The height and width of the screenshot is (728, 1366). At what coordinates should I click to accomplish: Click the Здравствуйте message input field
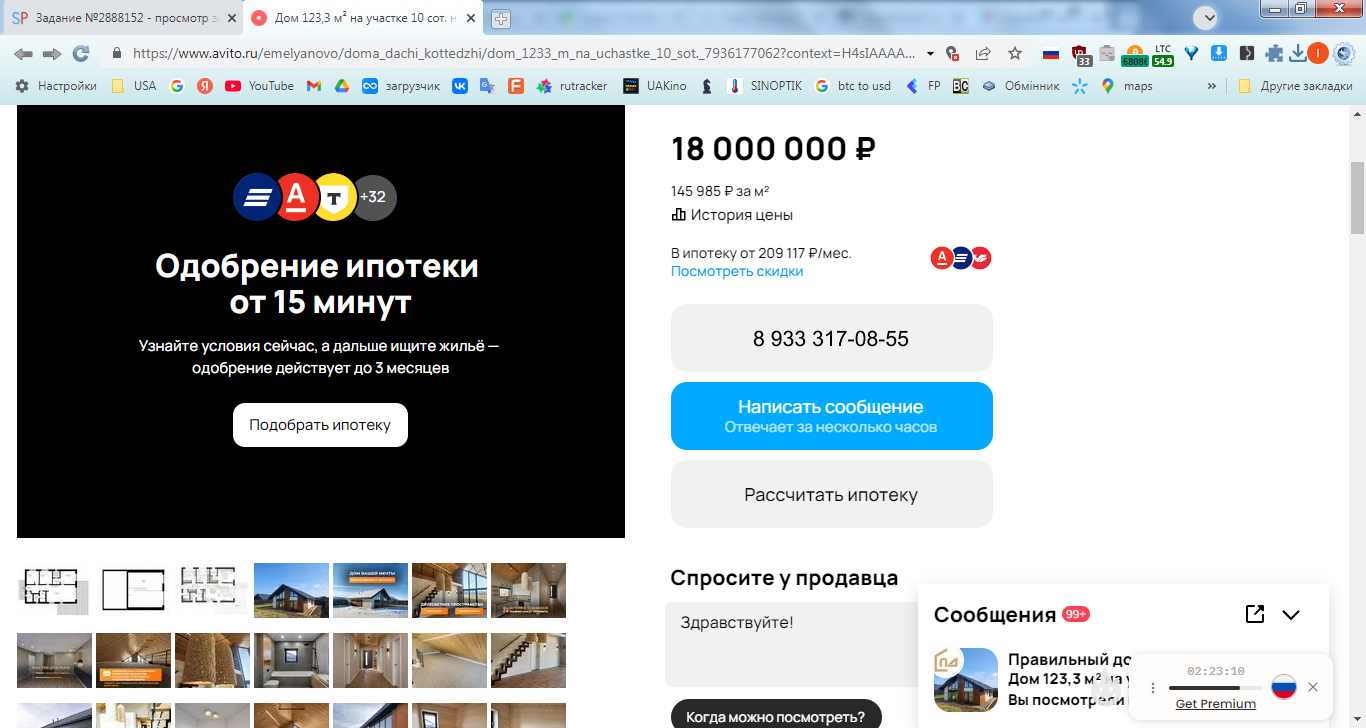click(x=790, y=644)
